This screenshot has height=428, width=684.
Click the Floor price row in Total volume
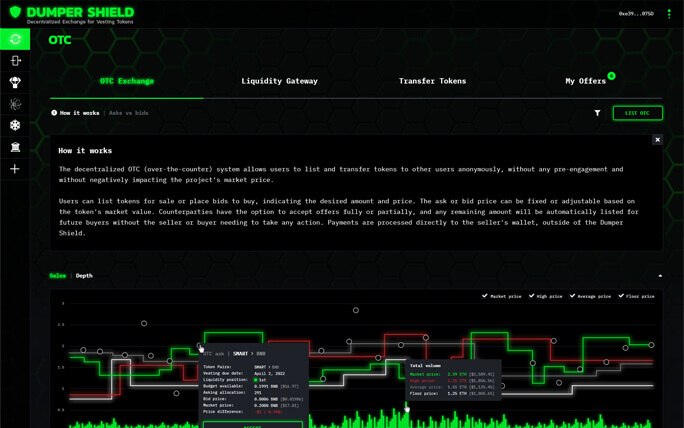click(452, 394)
